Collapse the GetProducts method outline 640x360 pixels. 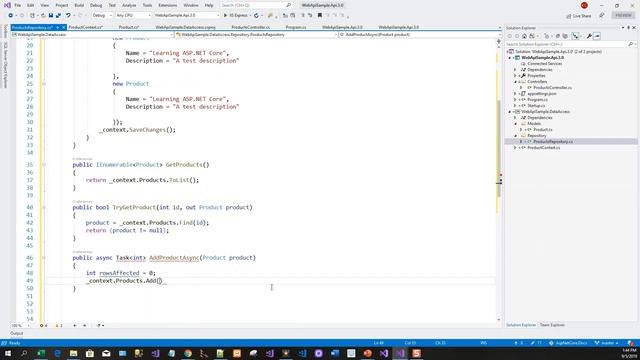(44, 165)
